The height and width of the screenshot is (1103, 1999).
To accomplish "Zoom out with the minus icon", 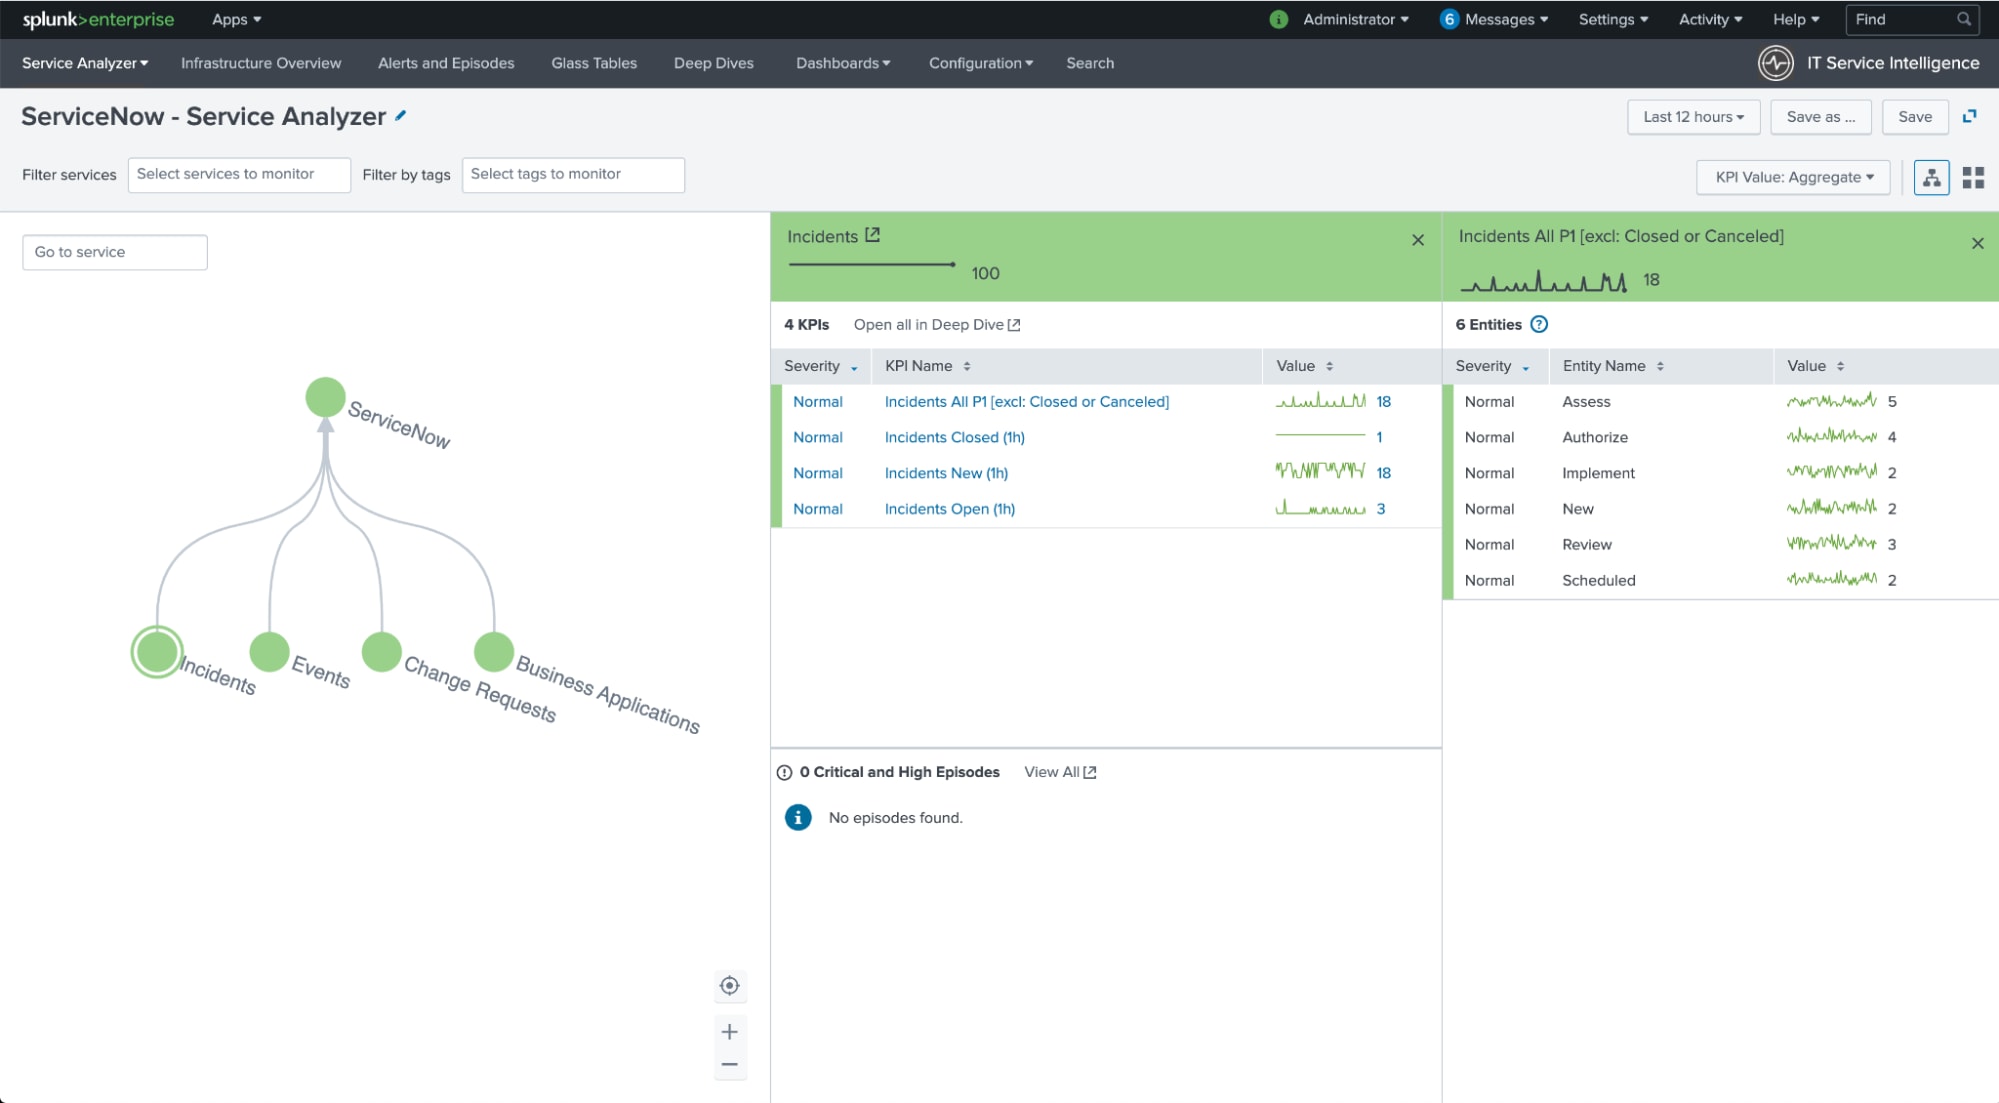I will (730, 1065).
